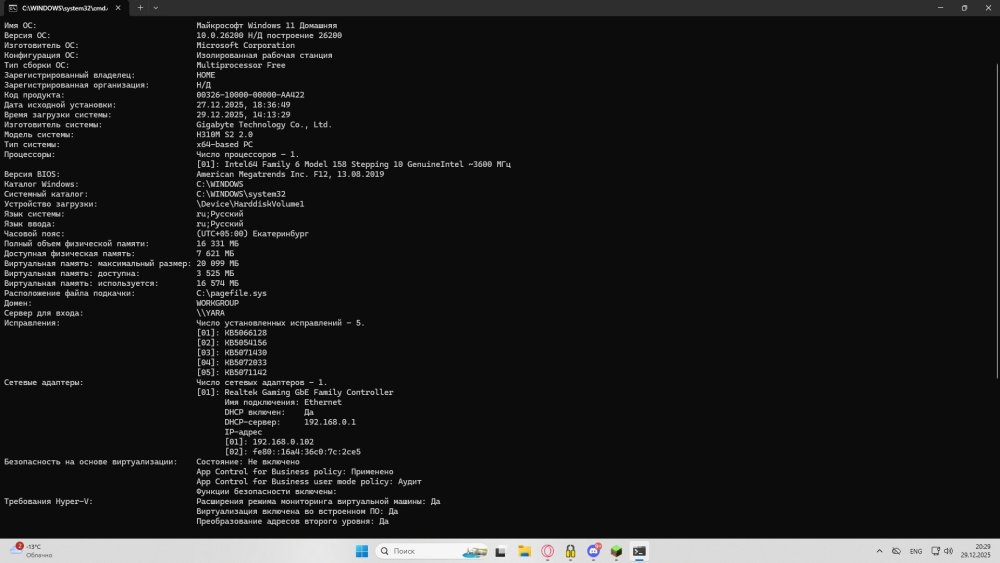Open the Windows Start menu

pos(362,551)
